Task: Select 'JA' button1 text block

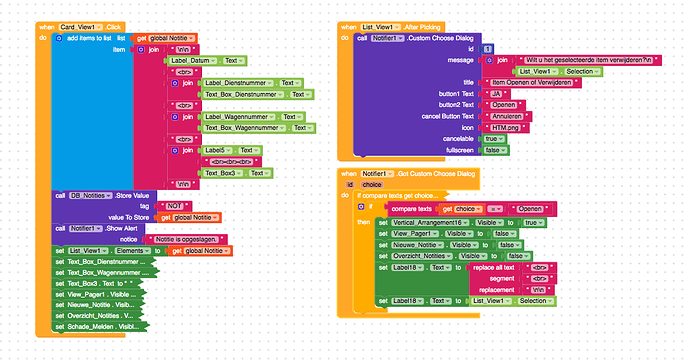Action: (x=496, y=94)
